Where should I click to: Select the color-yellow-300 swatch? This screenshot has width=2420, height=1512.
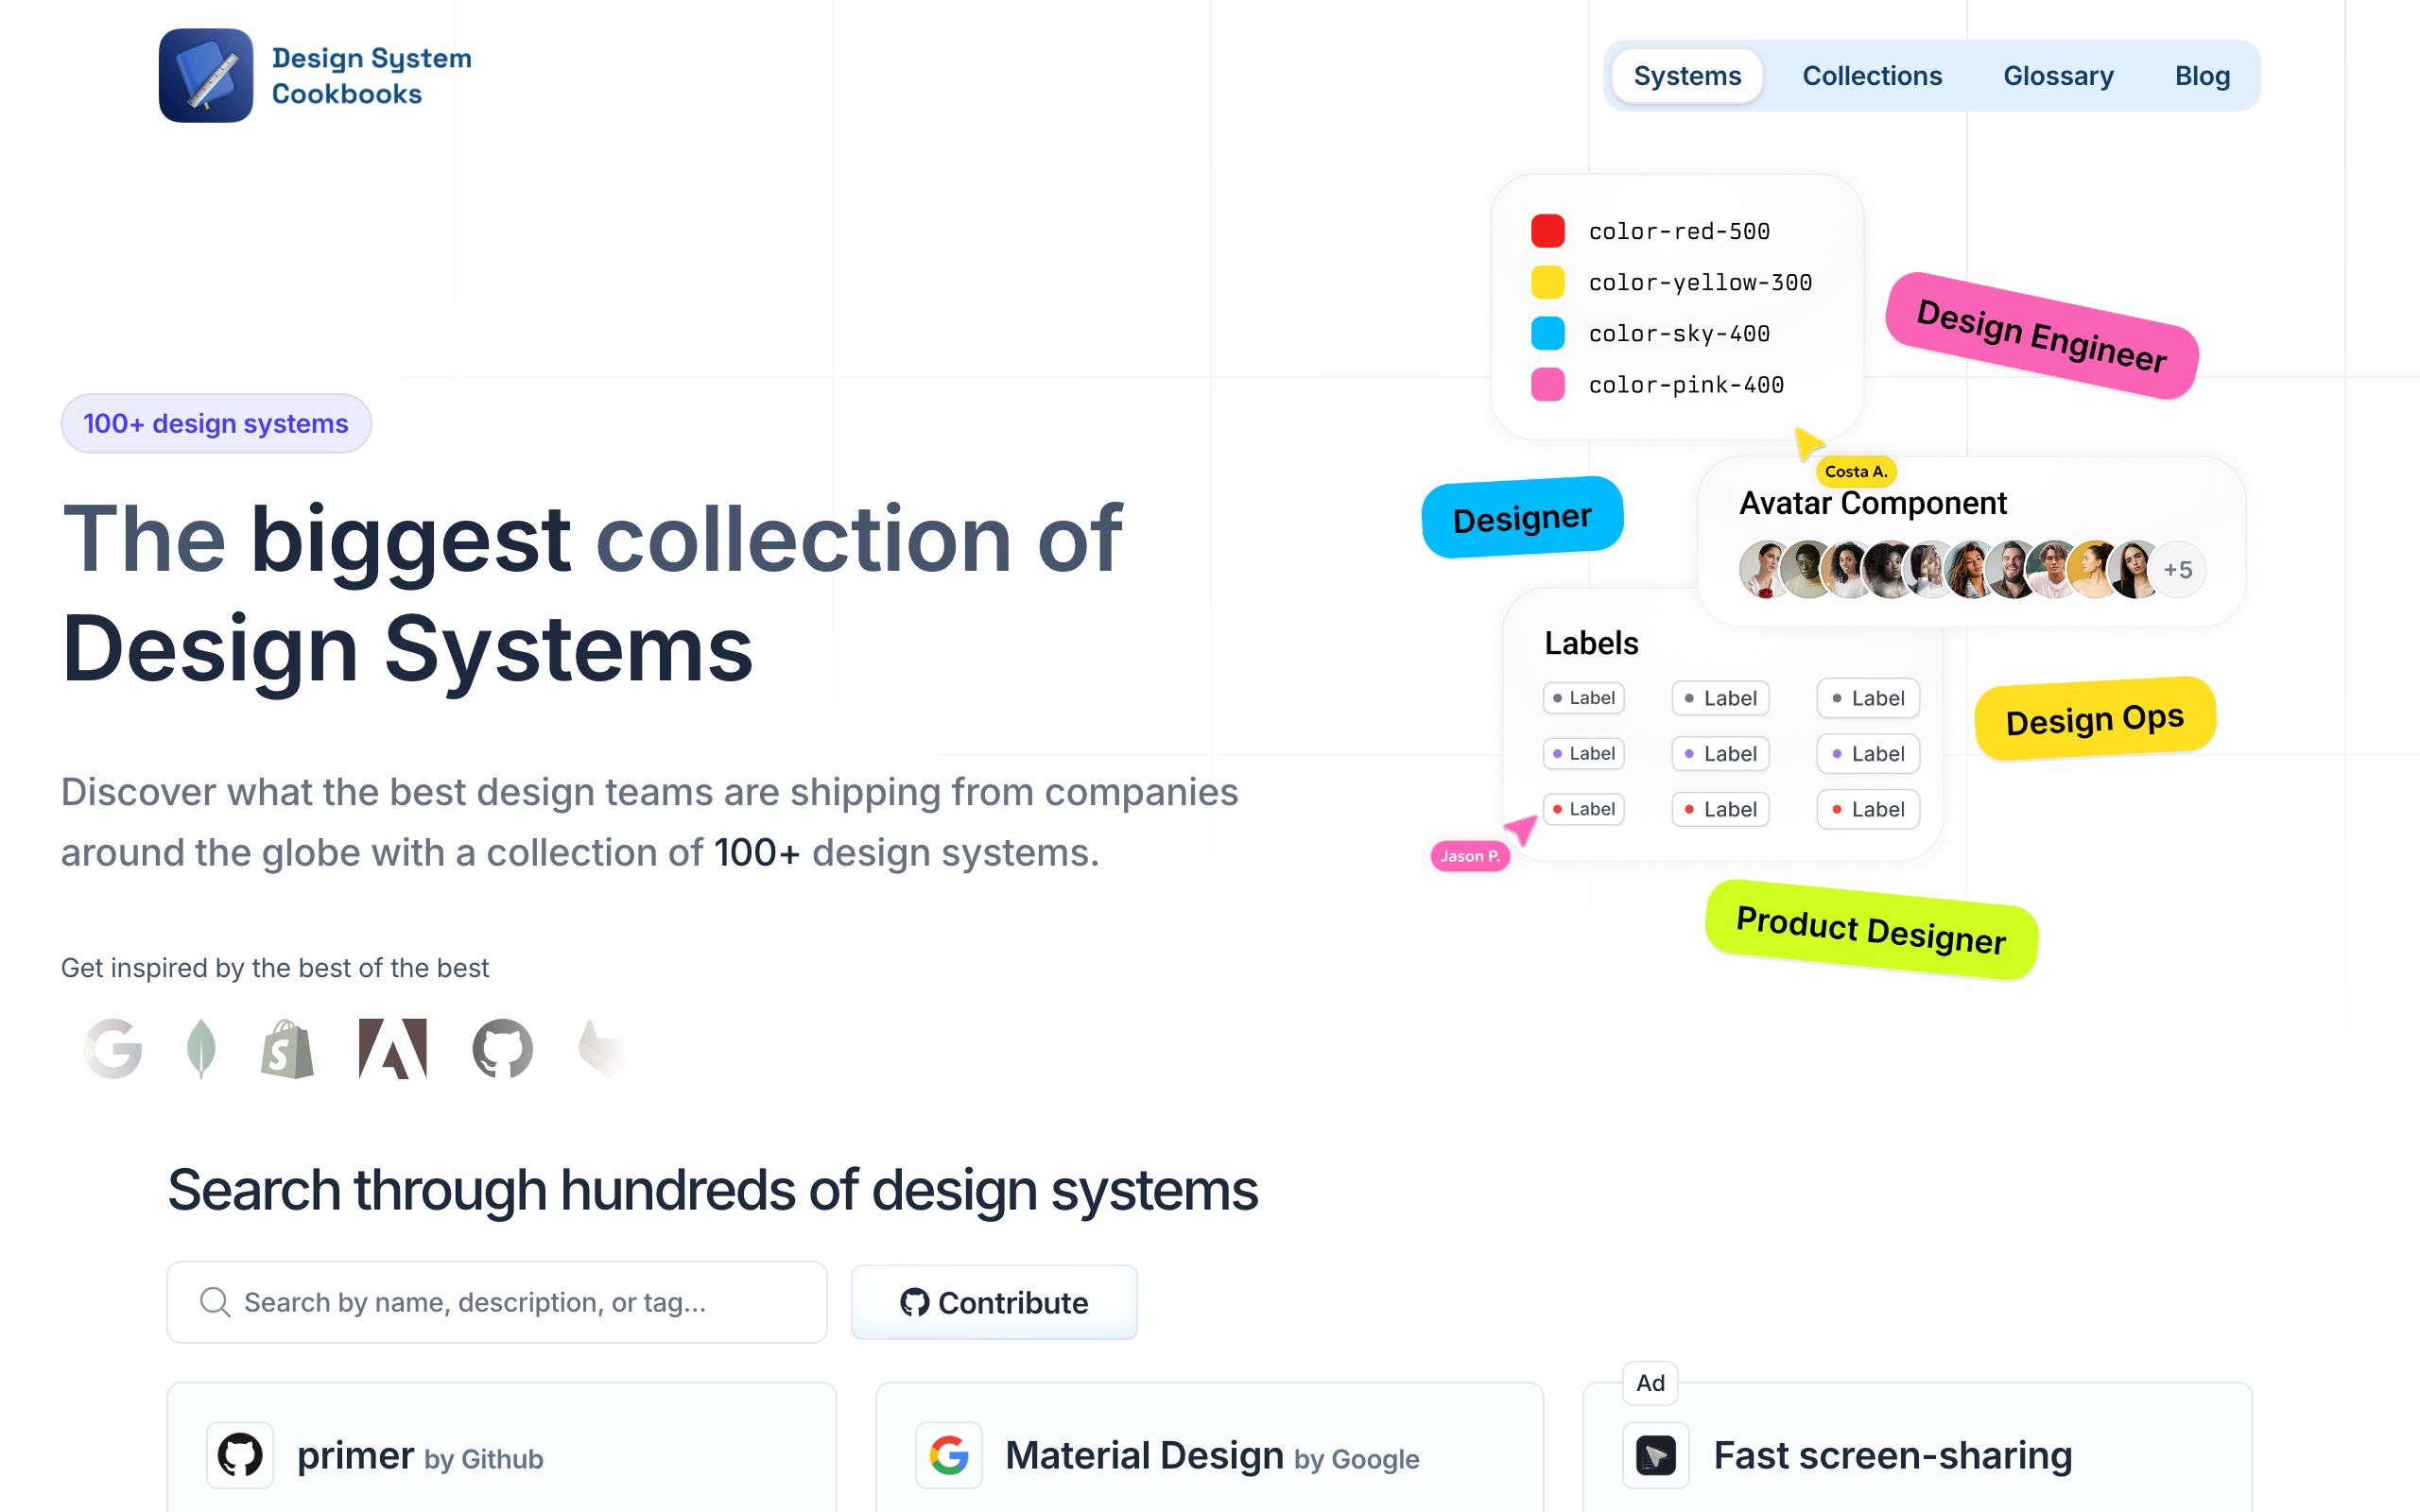[x=1548, y=282]
